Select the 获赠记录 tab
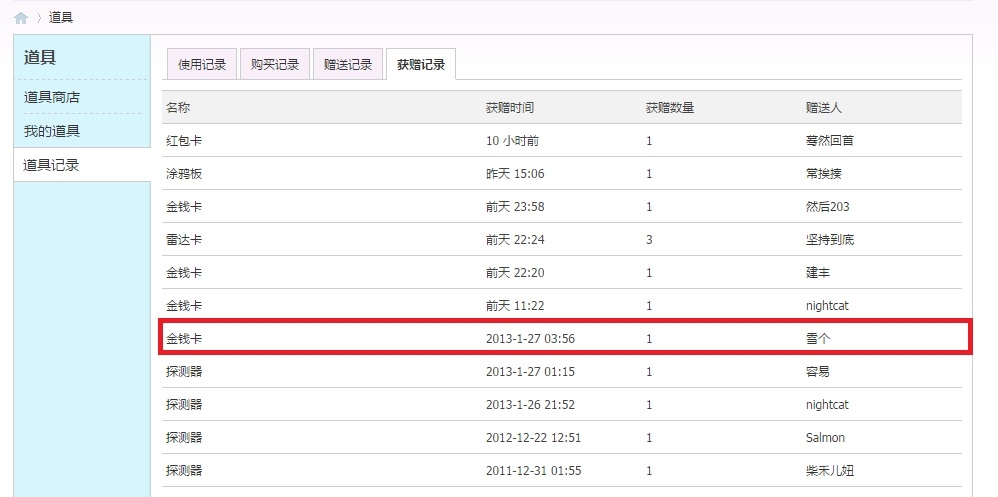 (421, 64)
